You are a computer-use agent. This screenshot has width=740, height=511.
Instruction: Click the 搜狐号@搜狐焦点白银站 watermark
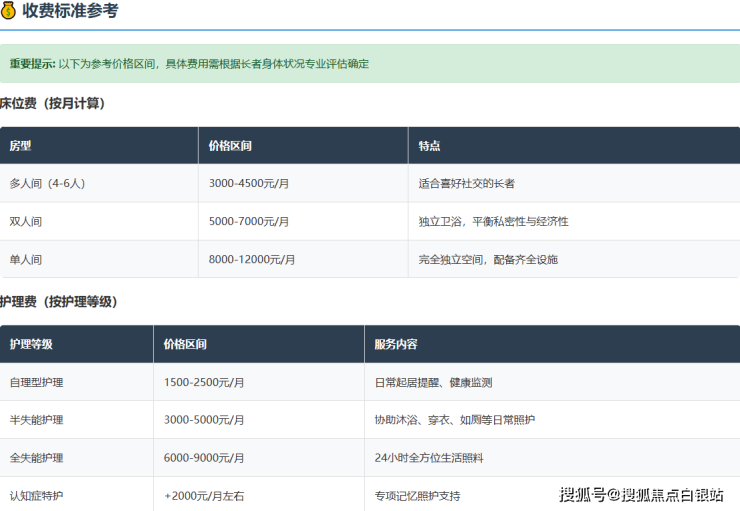pos(641,494)
